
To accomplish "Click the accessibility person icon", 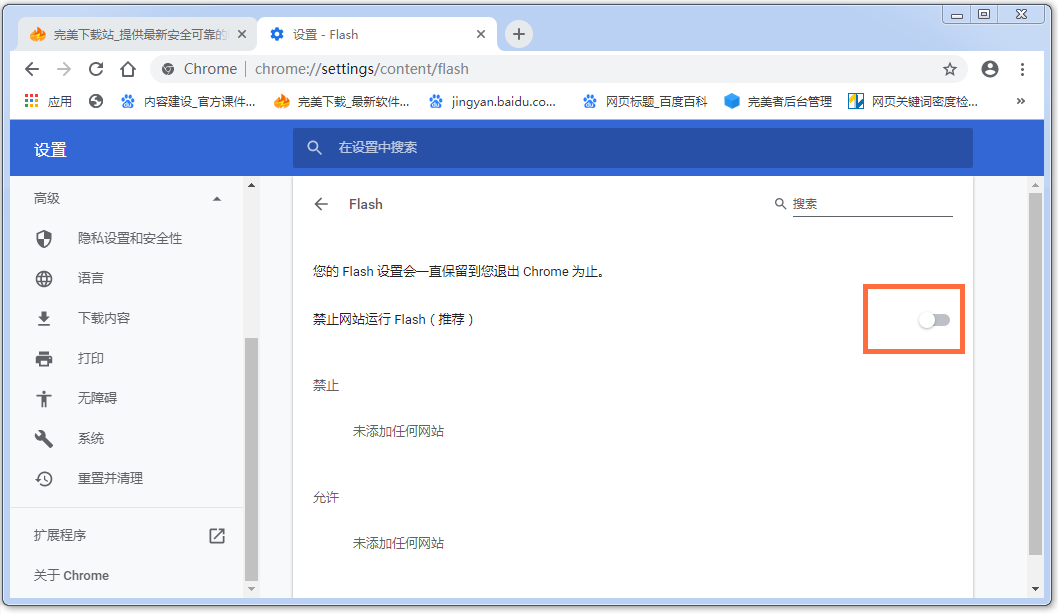I will point(44,399).
